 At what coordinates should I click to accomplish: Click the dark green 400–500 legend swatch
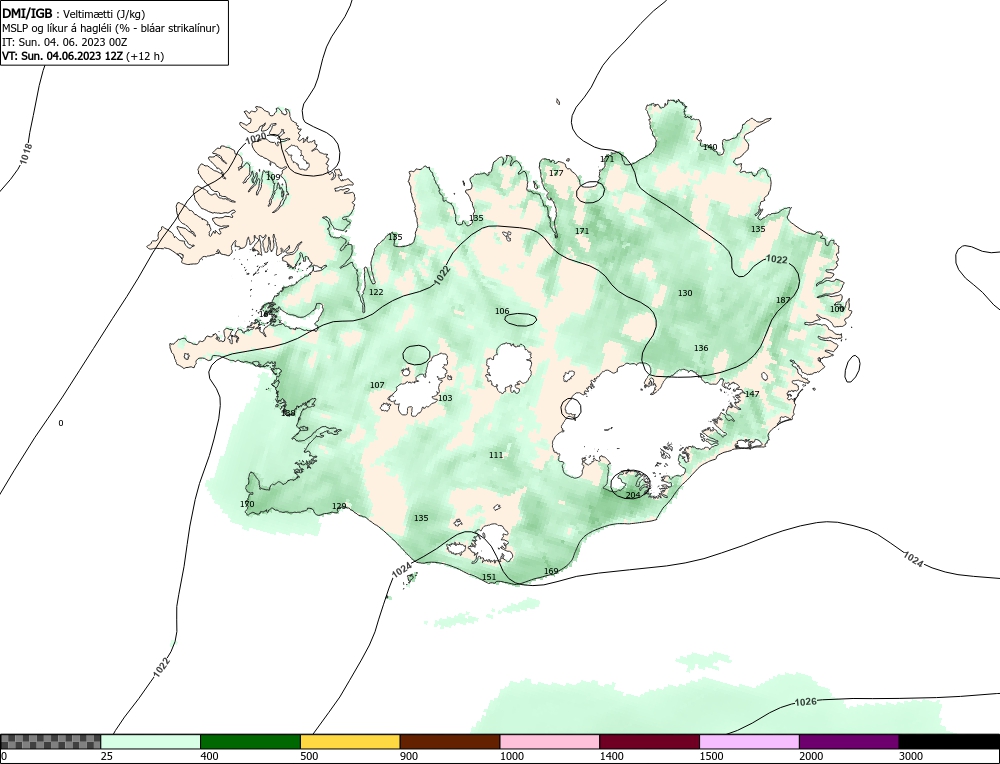(x=250, y=742)
